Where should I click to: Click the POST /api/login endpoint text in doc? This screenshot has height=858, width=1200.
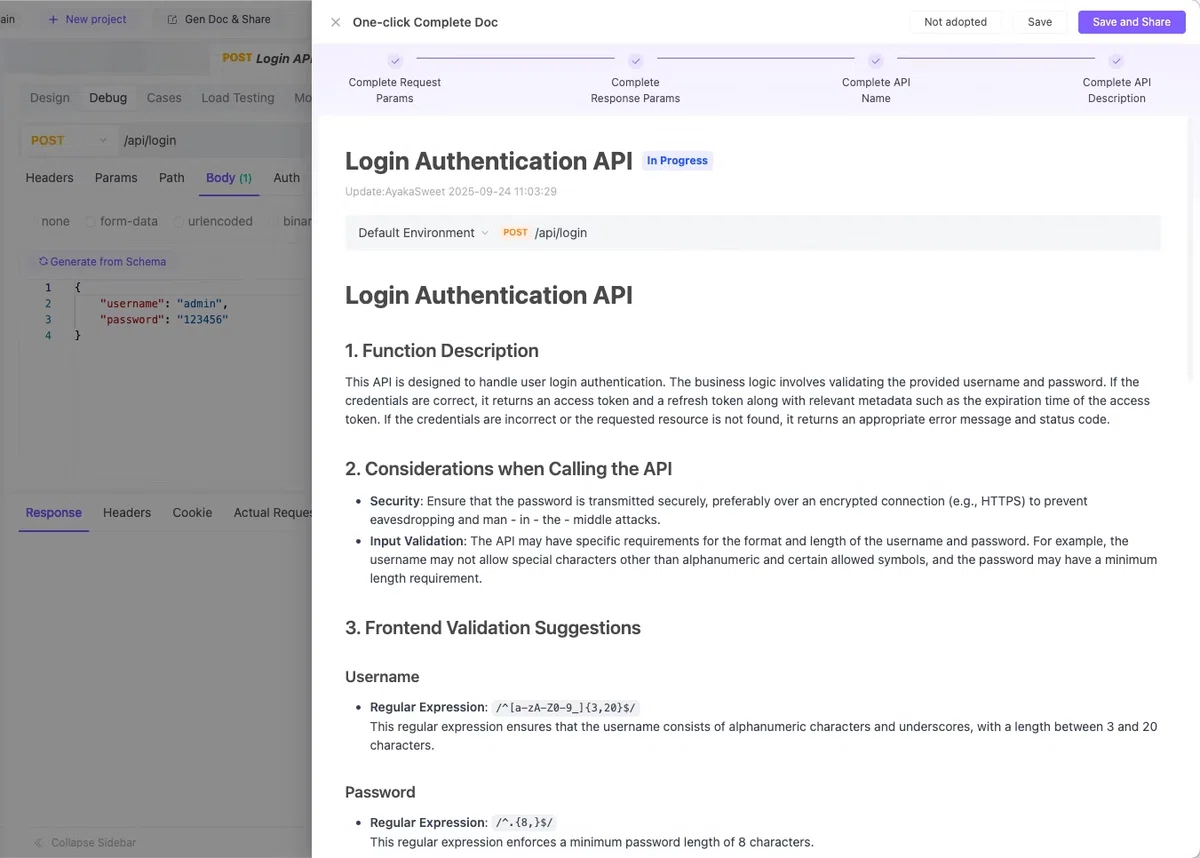point(545,233)
